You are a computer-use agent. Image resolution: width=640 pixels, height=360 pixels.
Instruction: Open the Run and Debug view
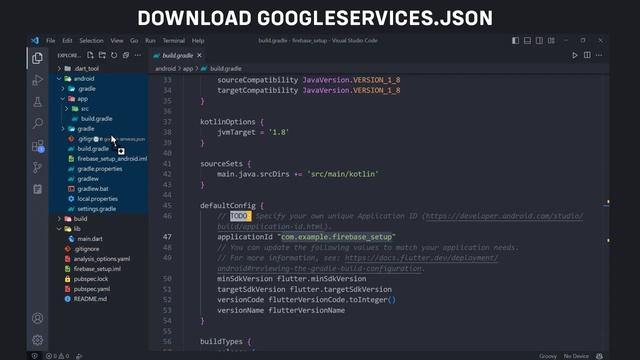point(37,80)
